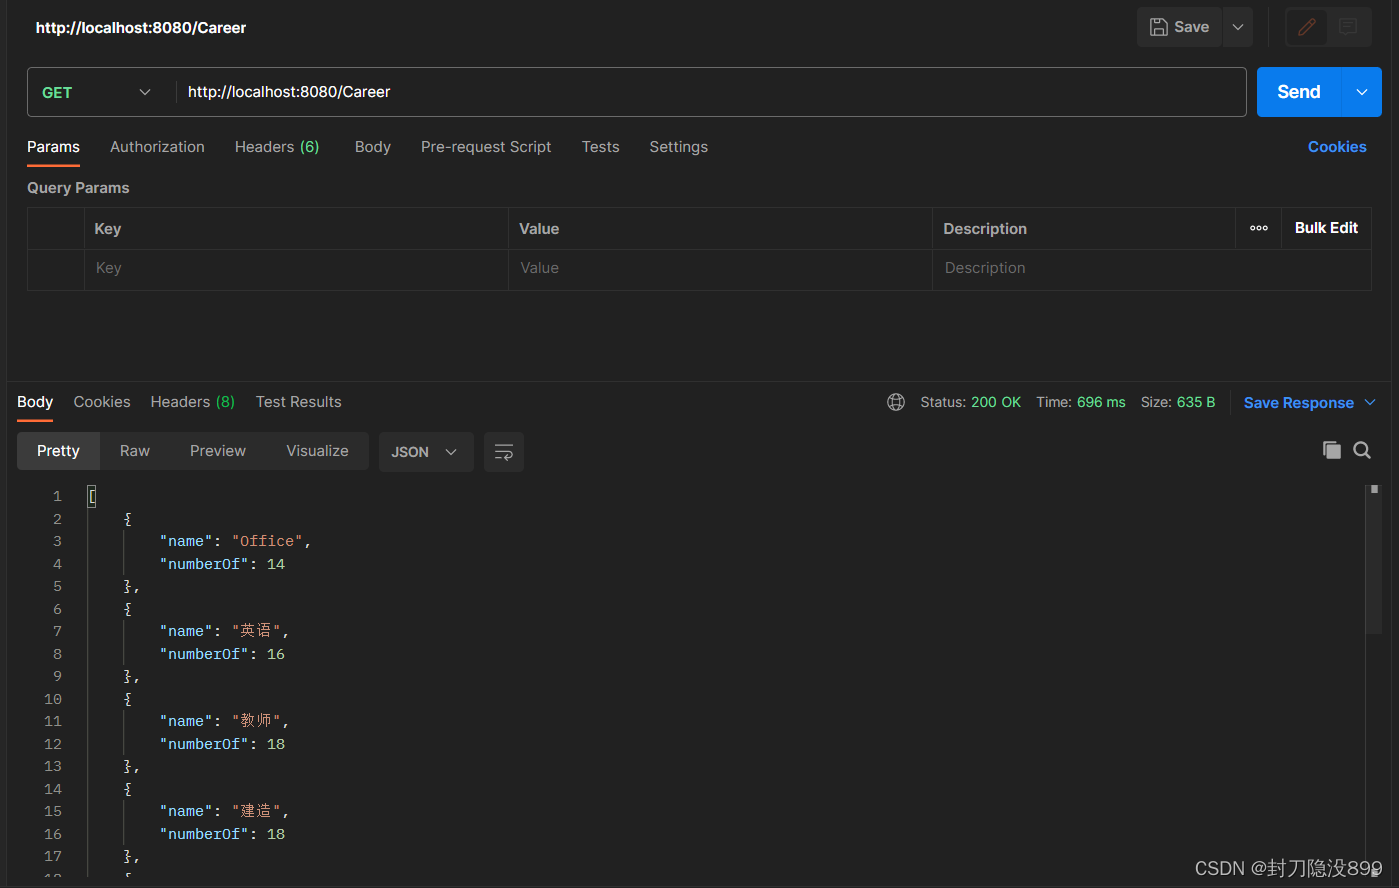Toggle the wrap lines icon
Screen dimensions: 1399x888
[504, 452]
